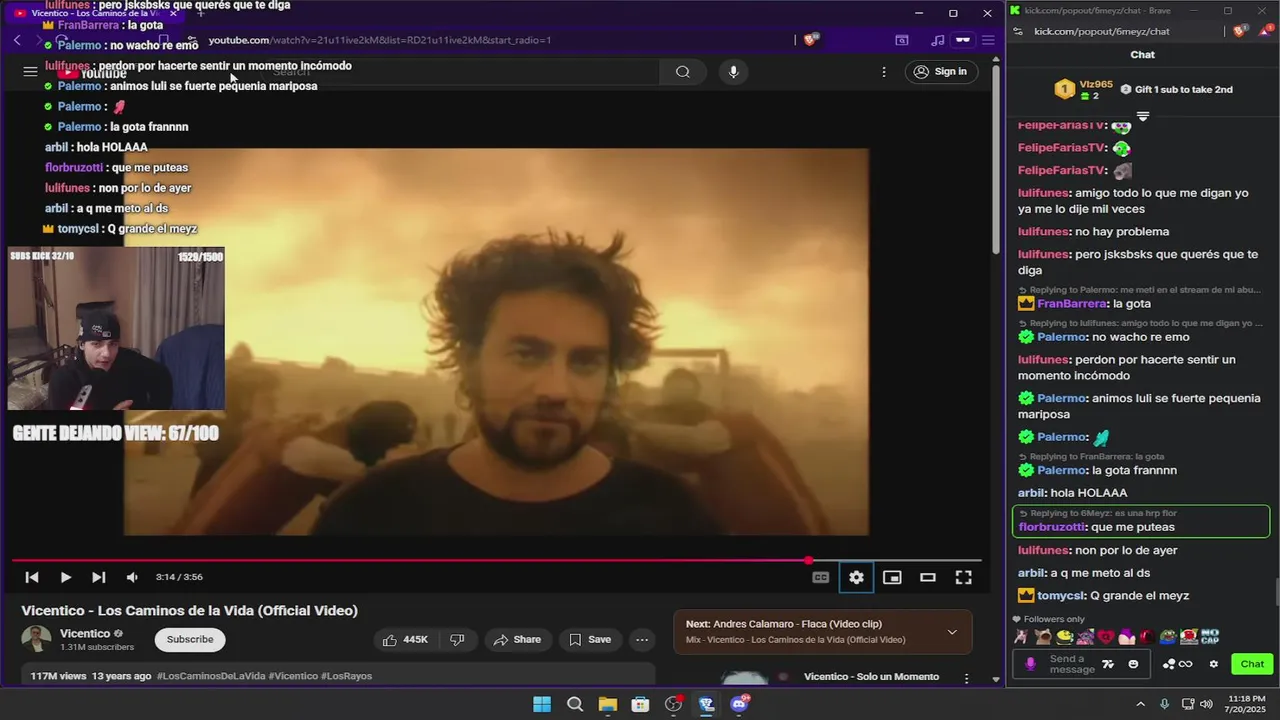Image resolution: width=1280 pixels, height=720 pixels.
Task: Go back in the YouTube browser window
Action: (x=17, y=40)
